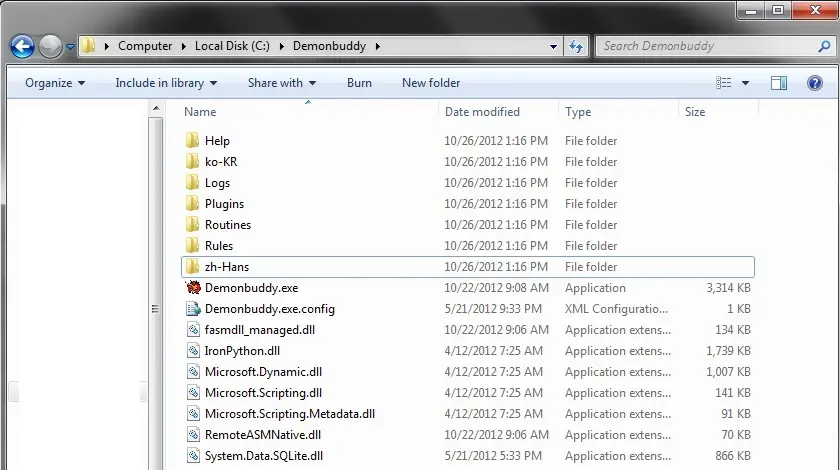
Task: Select the Plugins folder icon
Action: click(x=193, y=203)
